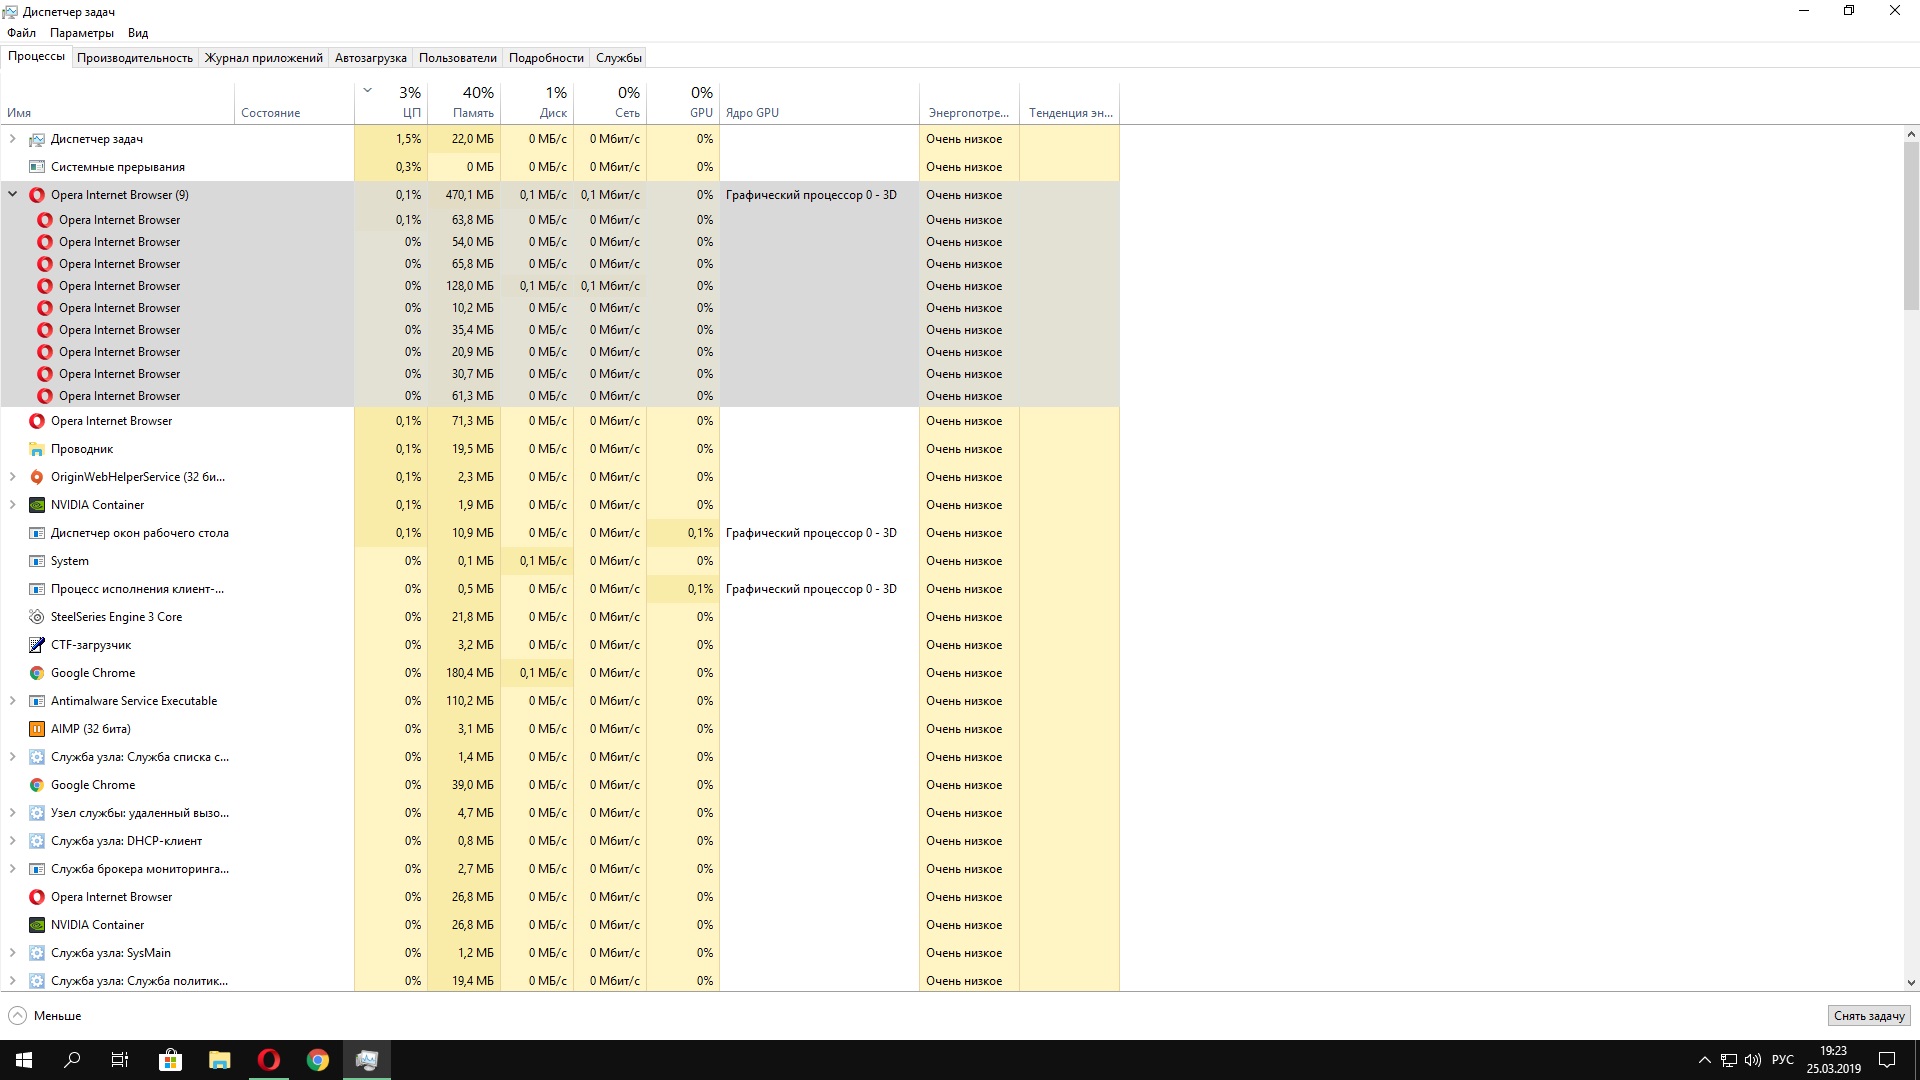Open the notification center icon
The image size is (1920, 1080).
pyautogui.click(x=1887, y=1060)
